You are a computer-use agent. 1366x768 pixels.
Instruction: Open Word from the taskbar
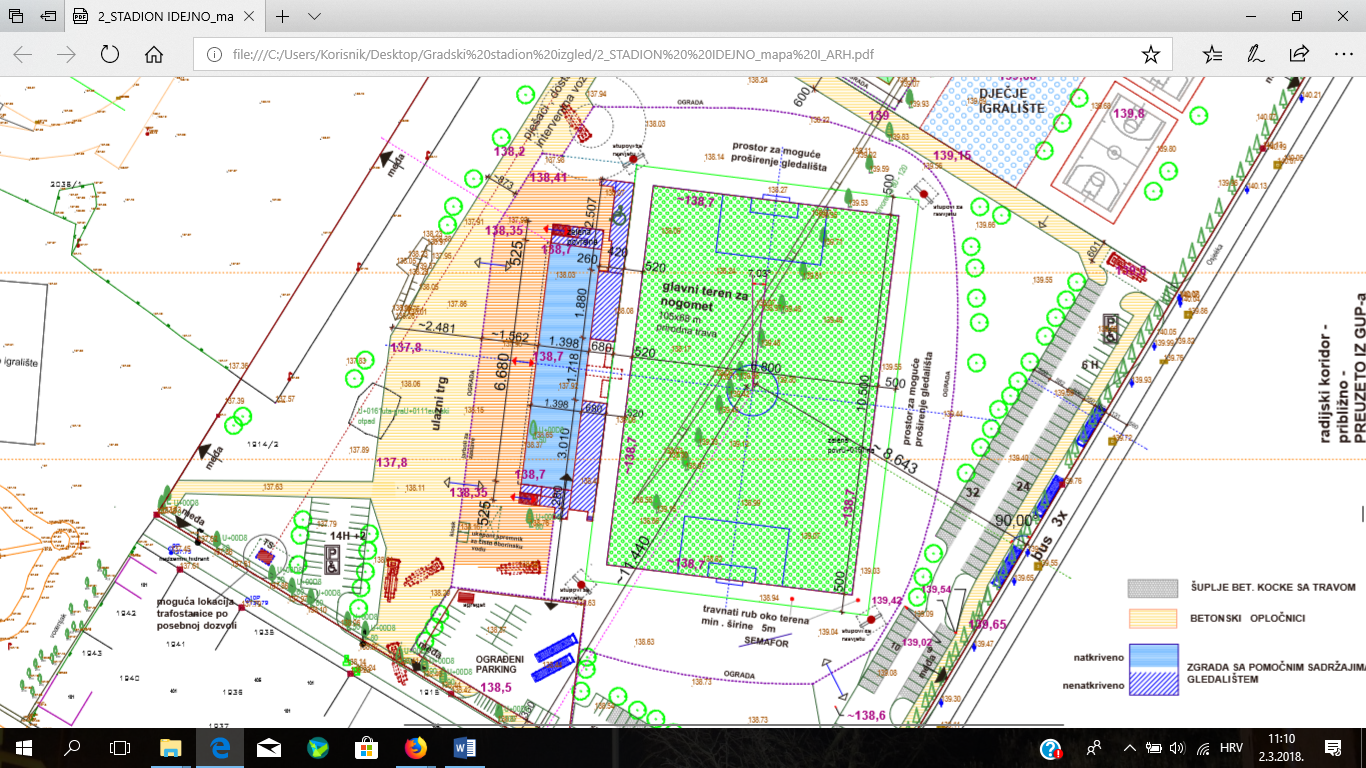(x=465, y=747)
